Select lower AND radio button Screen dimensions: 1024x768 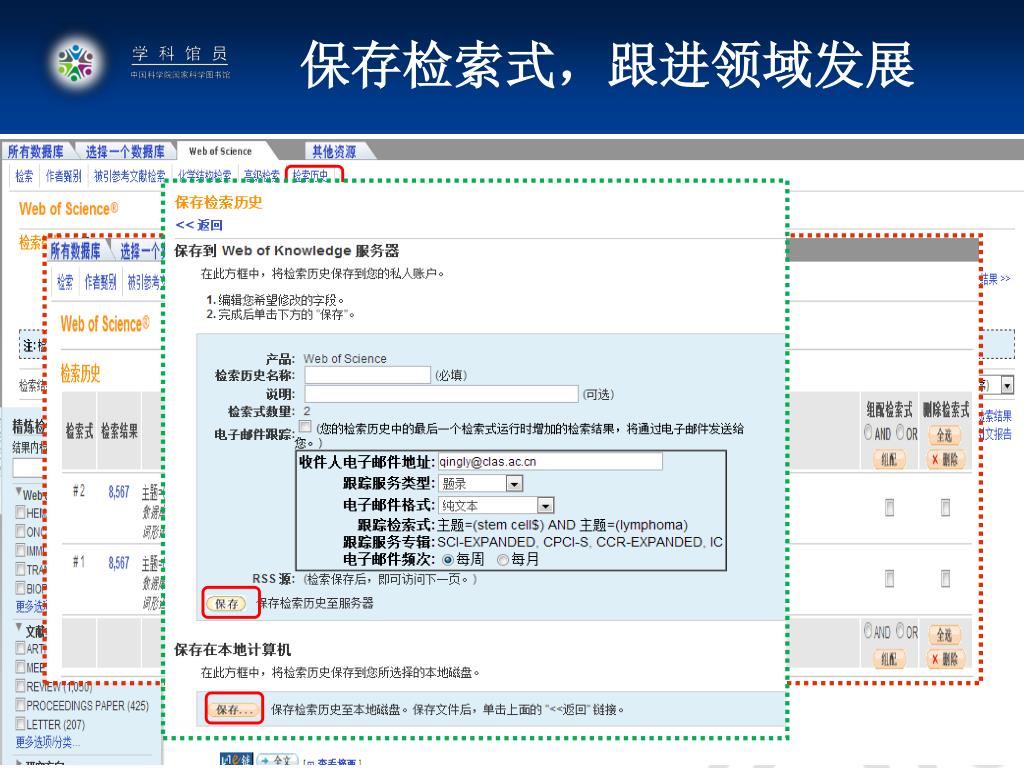click(x=868, y=631)
